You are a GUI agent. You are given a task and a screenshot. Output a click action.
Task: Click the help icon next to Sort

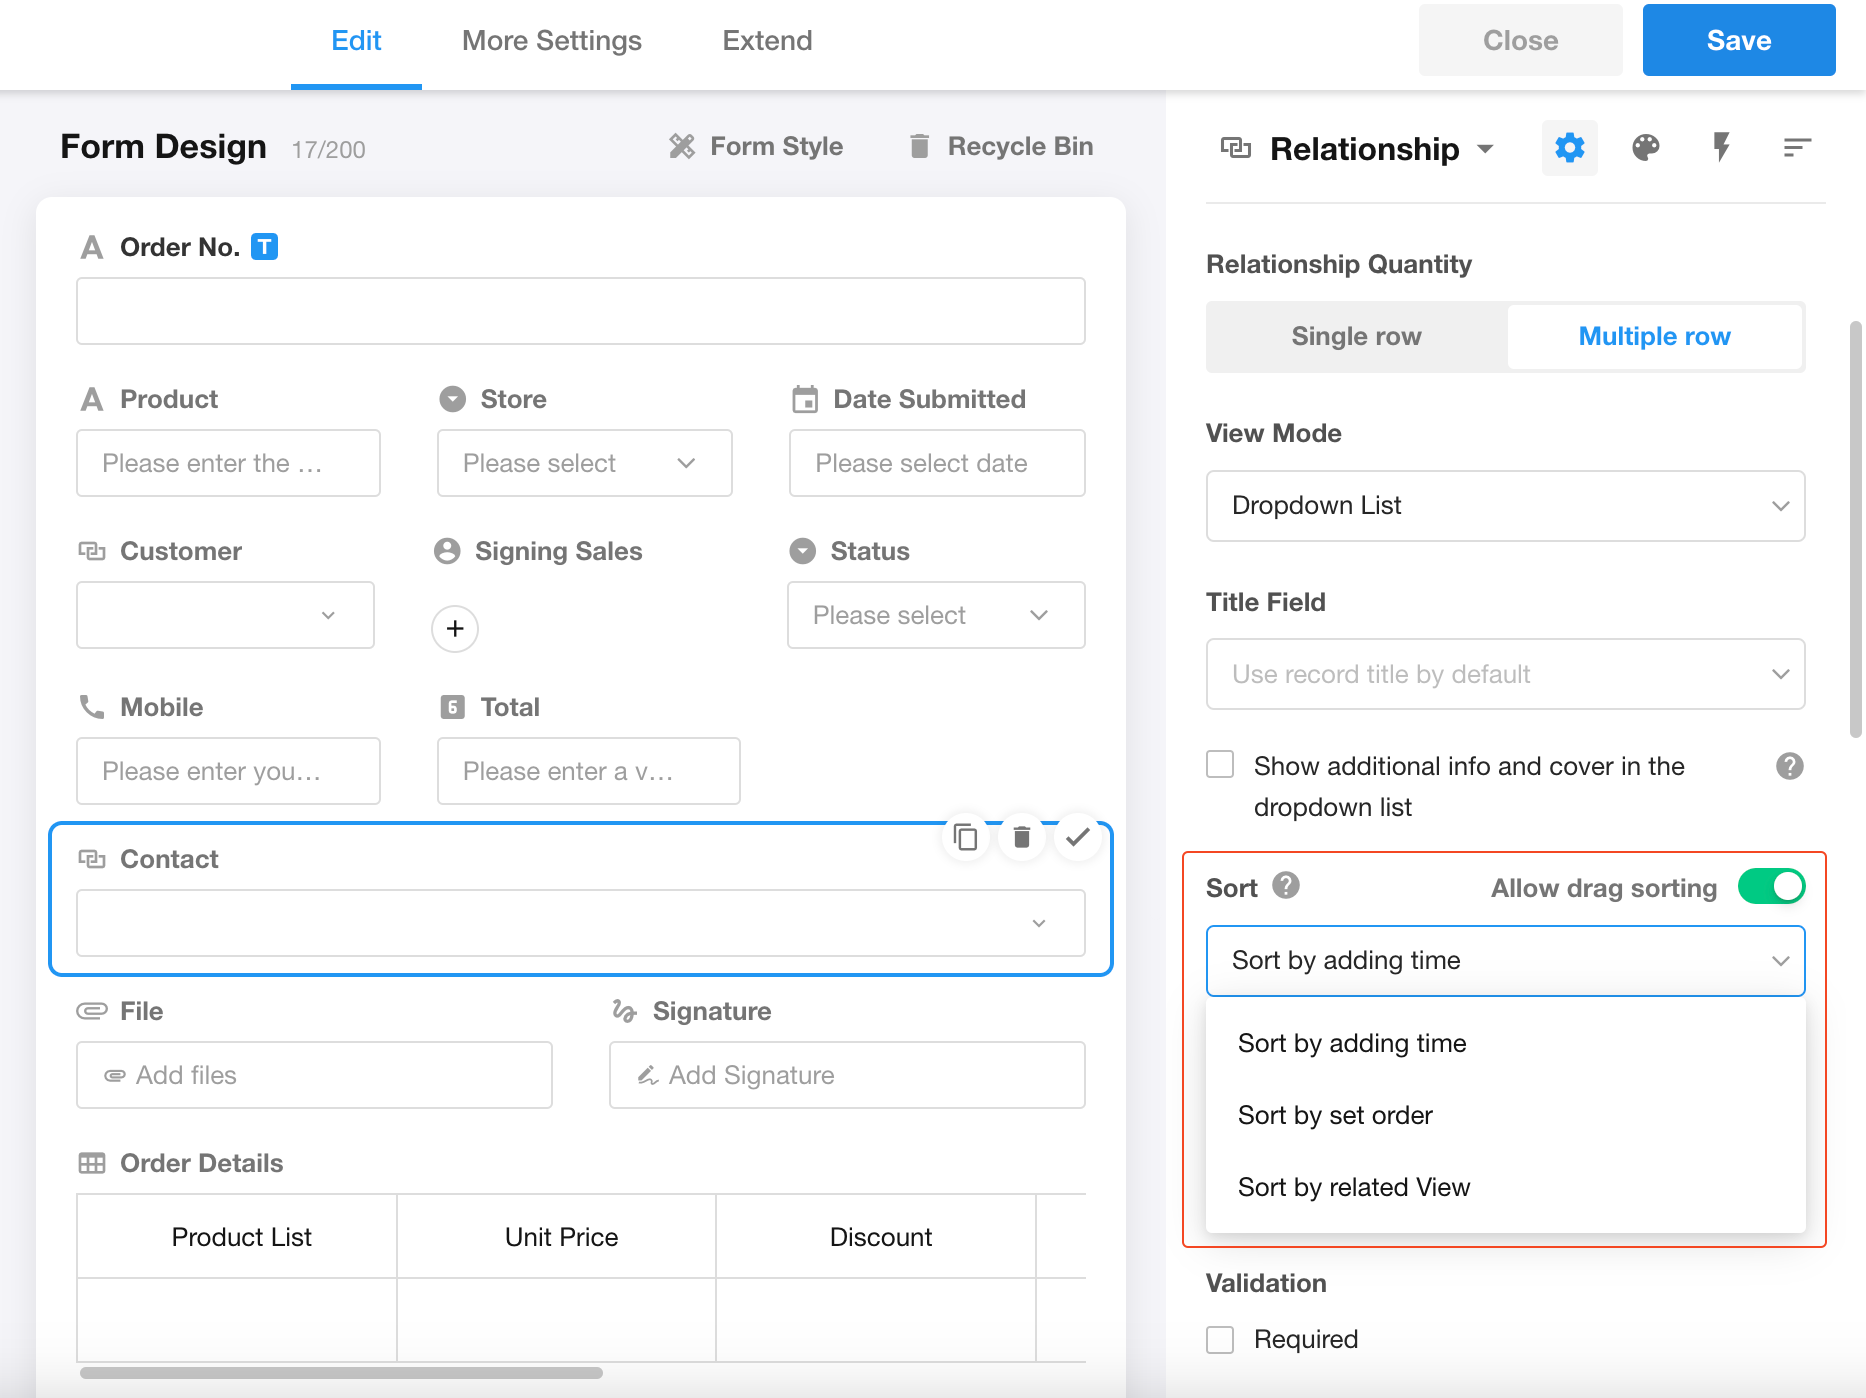pyautogui.click(x=1286, y=885)
